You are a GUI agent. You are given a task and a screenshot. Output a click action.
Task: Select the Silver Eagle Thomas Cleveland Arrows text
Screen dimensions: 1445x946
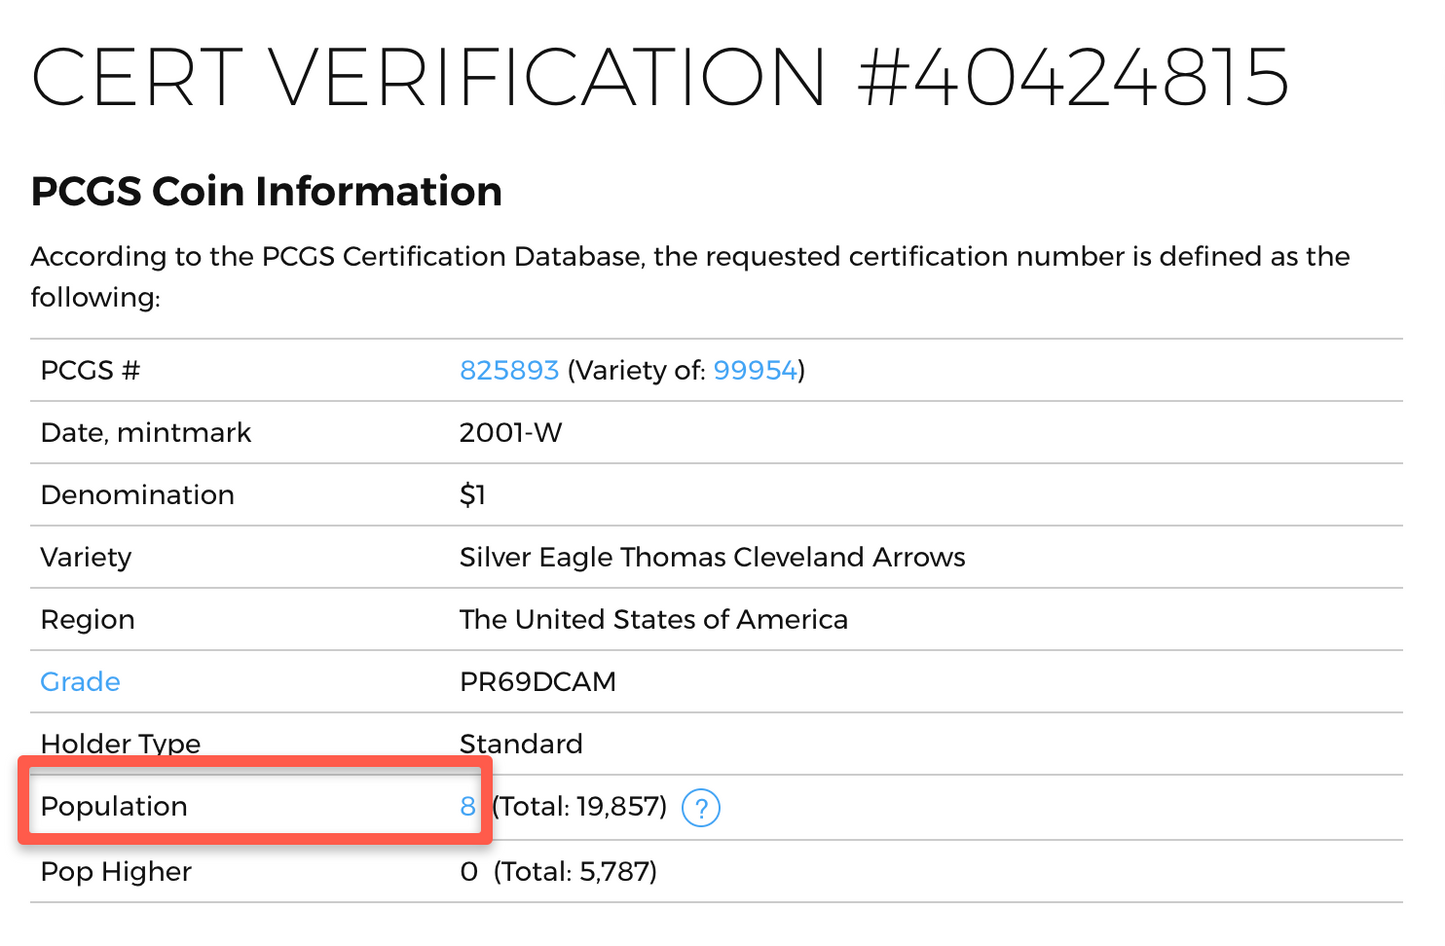click(712, 557)
